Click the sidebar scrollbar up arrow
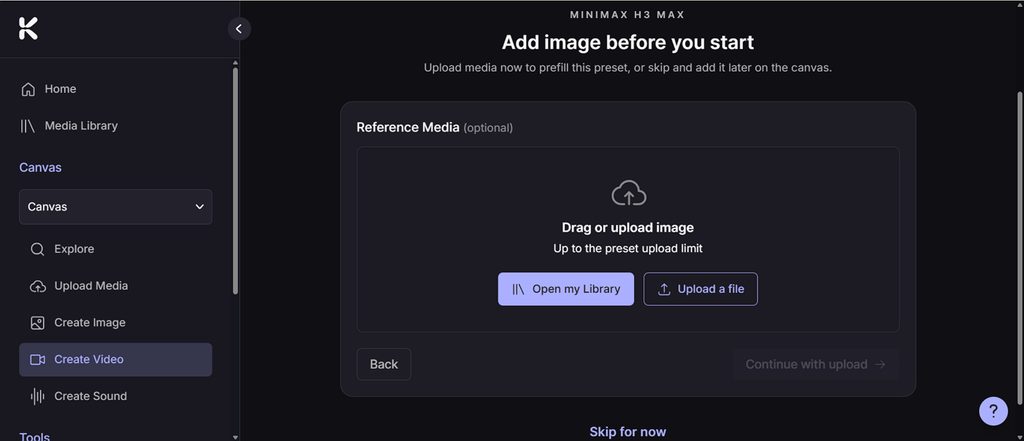Screen dimensions: 1024x441 click(236, 63)
